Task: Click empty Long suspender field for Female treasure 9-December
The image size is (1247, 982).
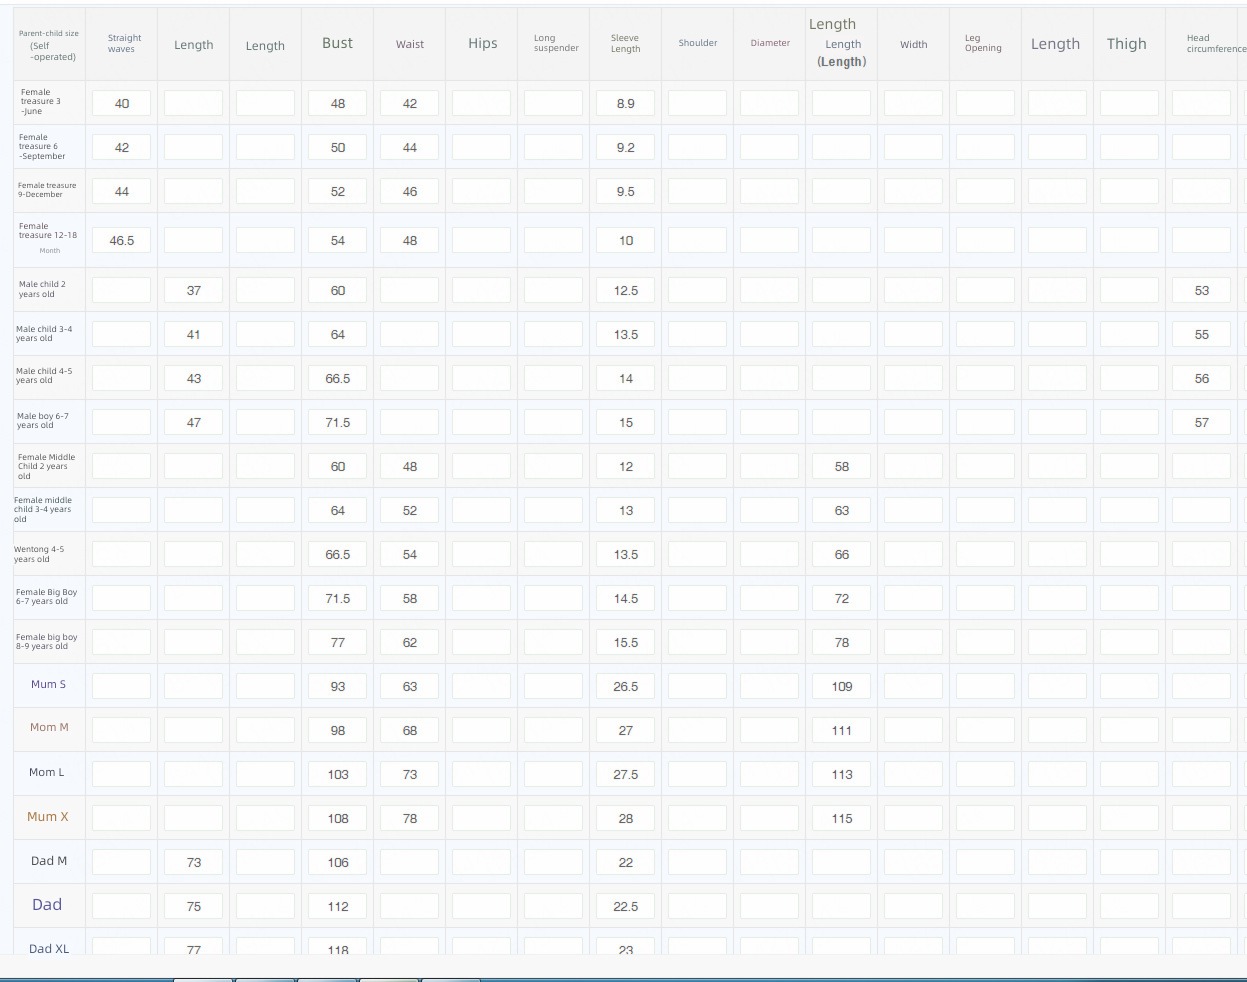Action: pos(554,191)
